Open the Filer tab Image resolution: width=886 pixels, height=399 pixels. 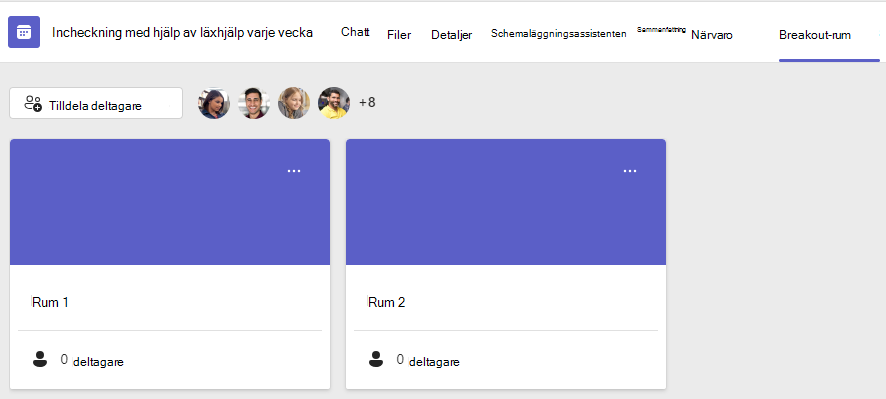click(x=399, y=34)
